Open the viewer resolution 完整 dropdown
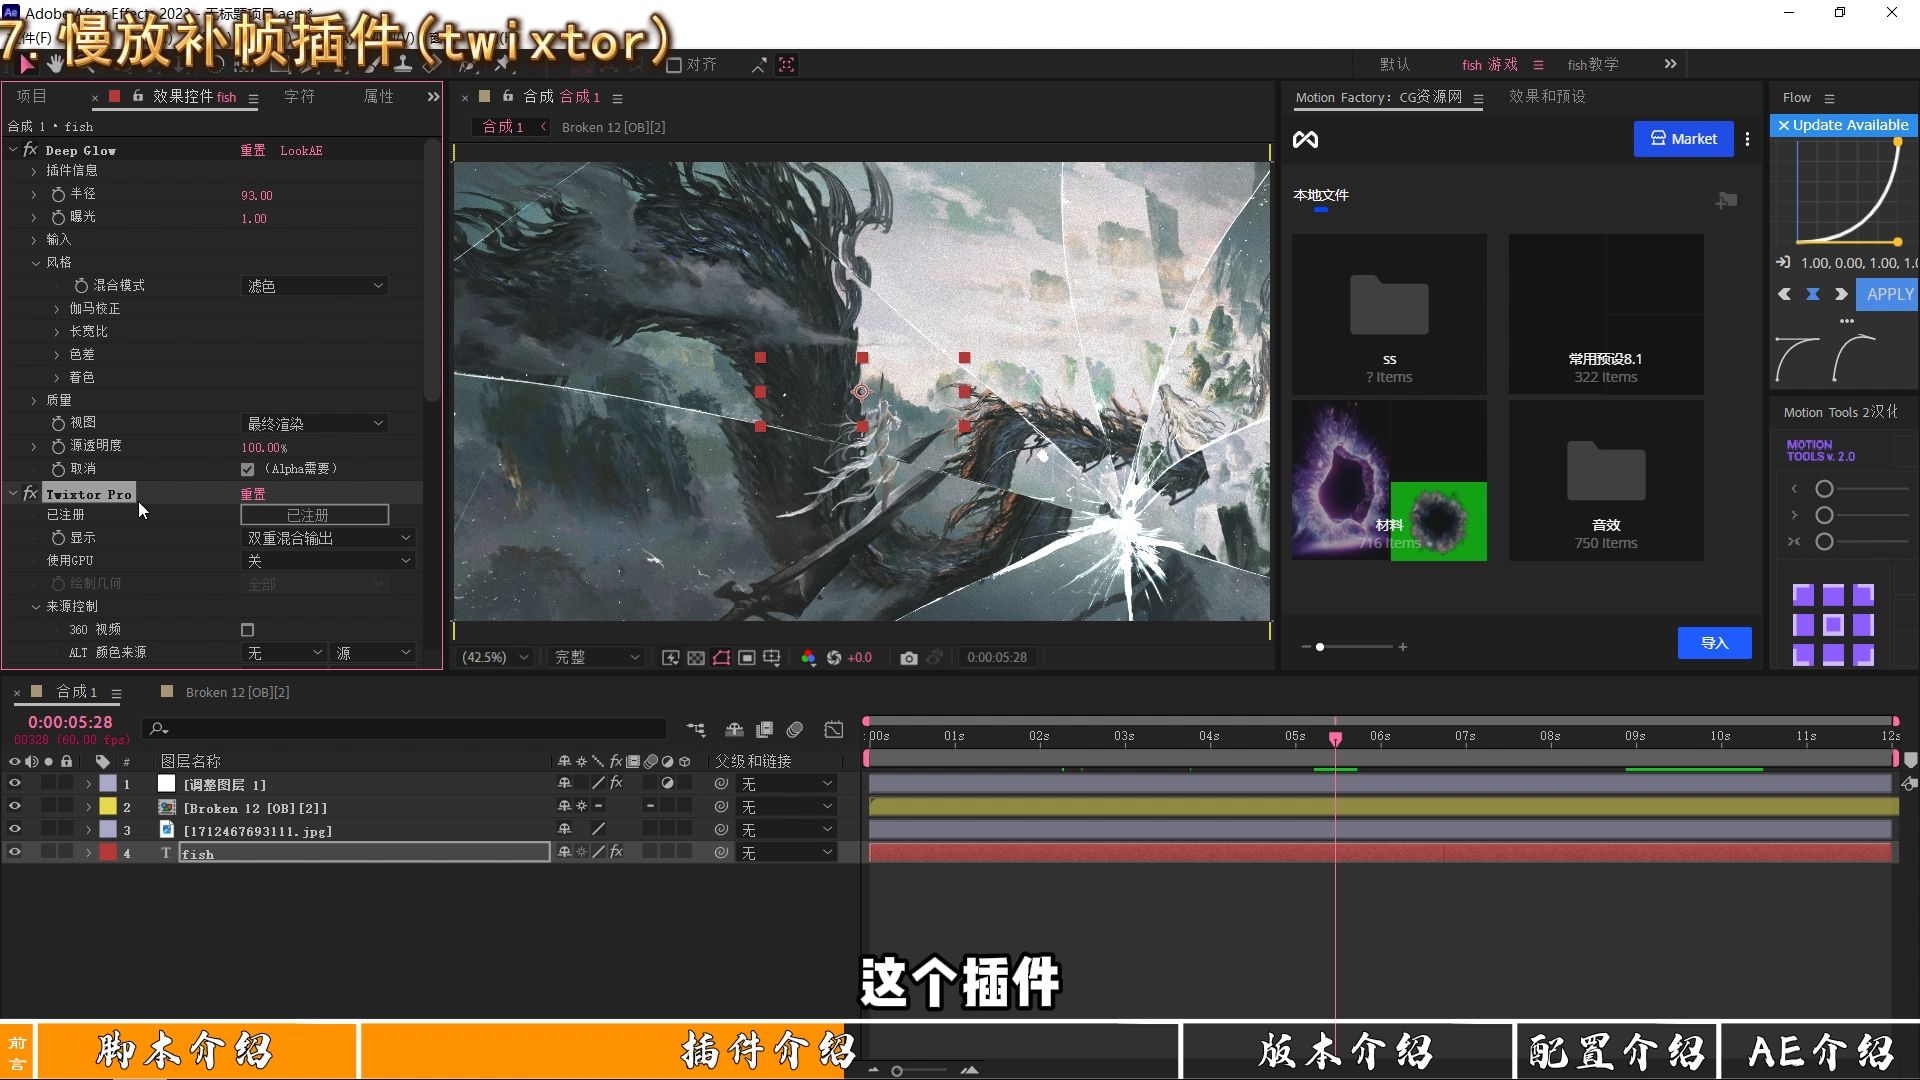Viewport: 1920px width, 1080px height. pyautogui.click(x=596, y=658)
